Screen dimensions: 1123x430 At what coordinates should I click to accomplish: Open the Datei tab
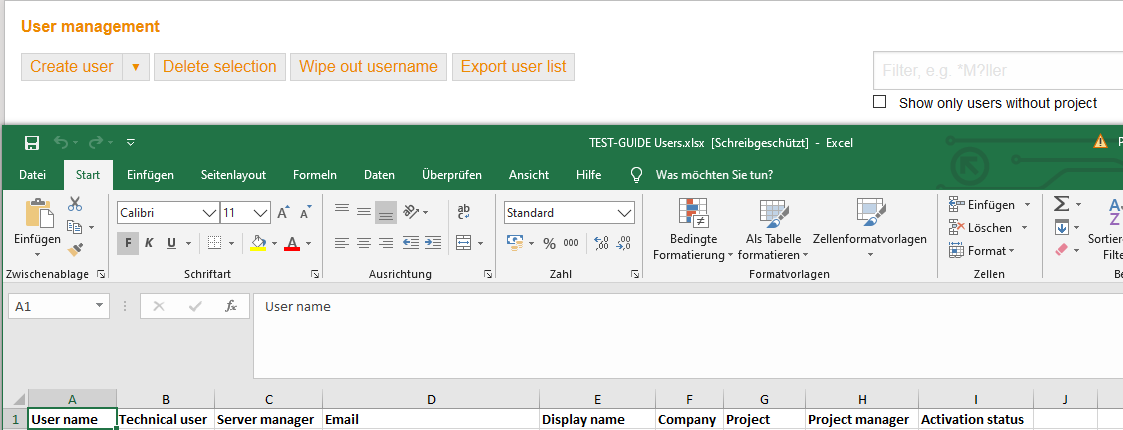[32, 175]
